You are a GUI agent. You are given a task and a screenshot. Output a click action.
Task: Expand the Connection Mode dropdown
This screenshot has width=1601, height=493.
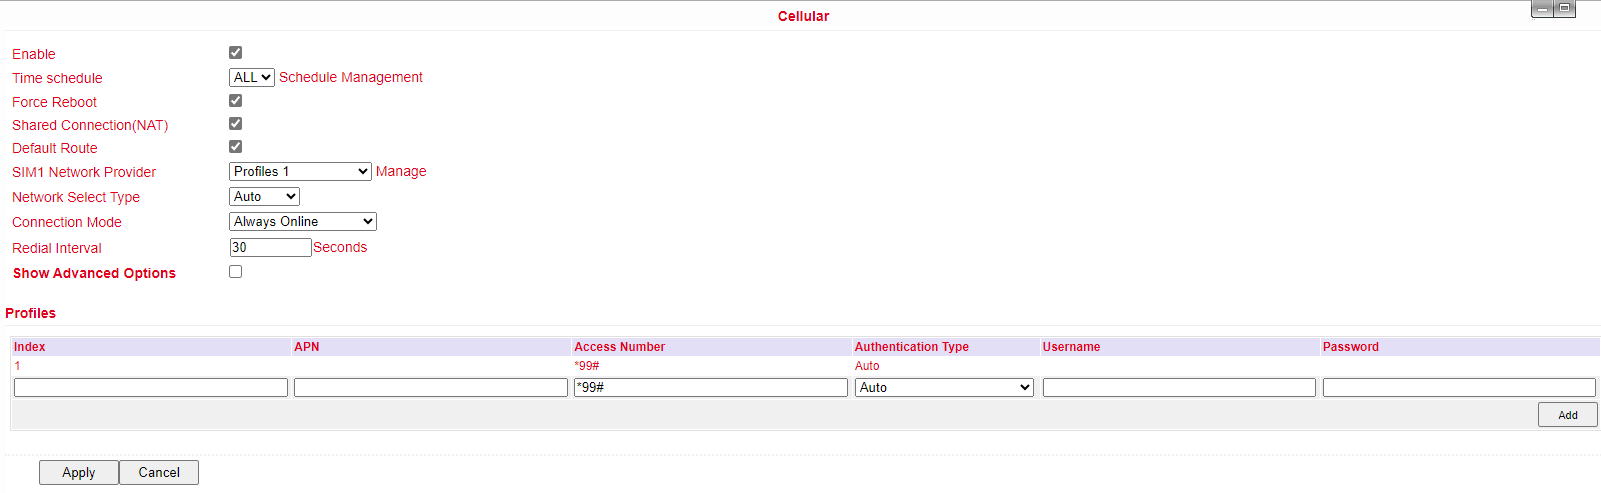coord(302,222)
